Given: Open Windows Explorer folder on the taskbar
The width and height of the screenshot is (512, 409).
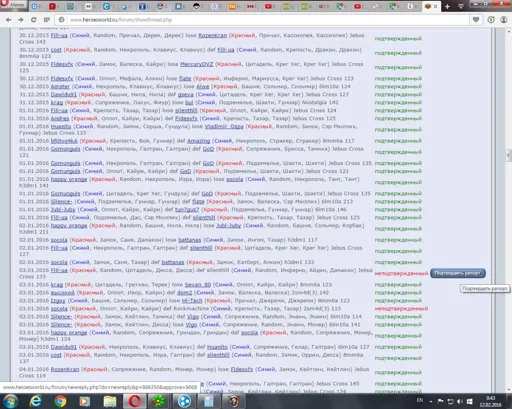Looking at the screenshot, I should tap(110, 401).
